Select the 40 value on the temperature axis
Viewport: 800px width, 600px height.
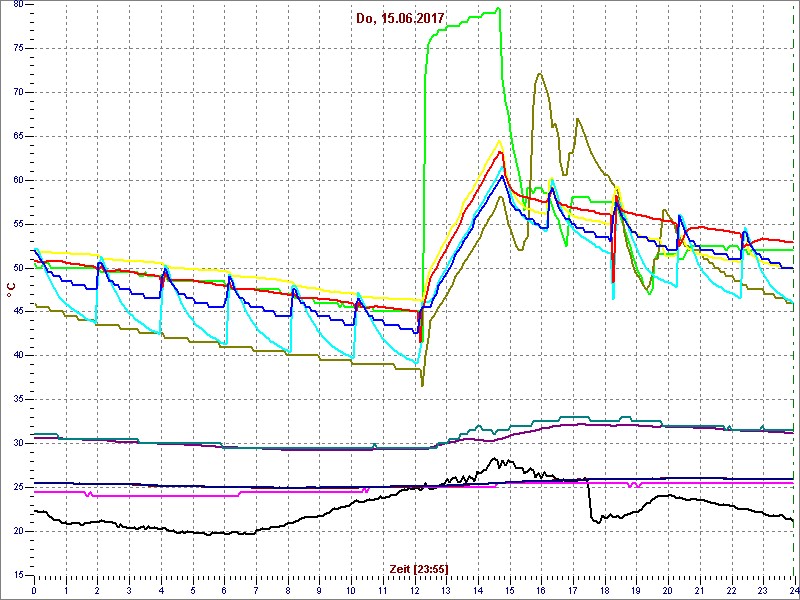coord(17,356)
